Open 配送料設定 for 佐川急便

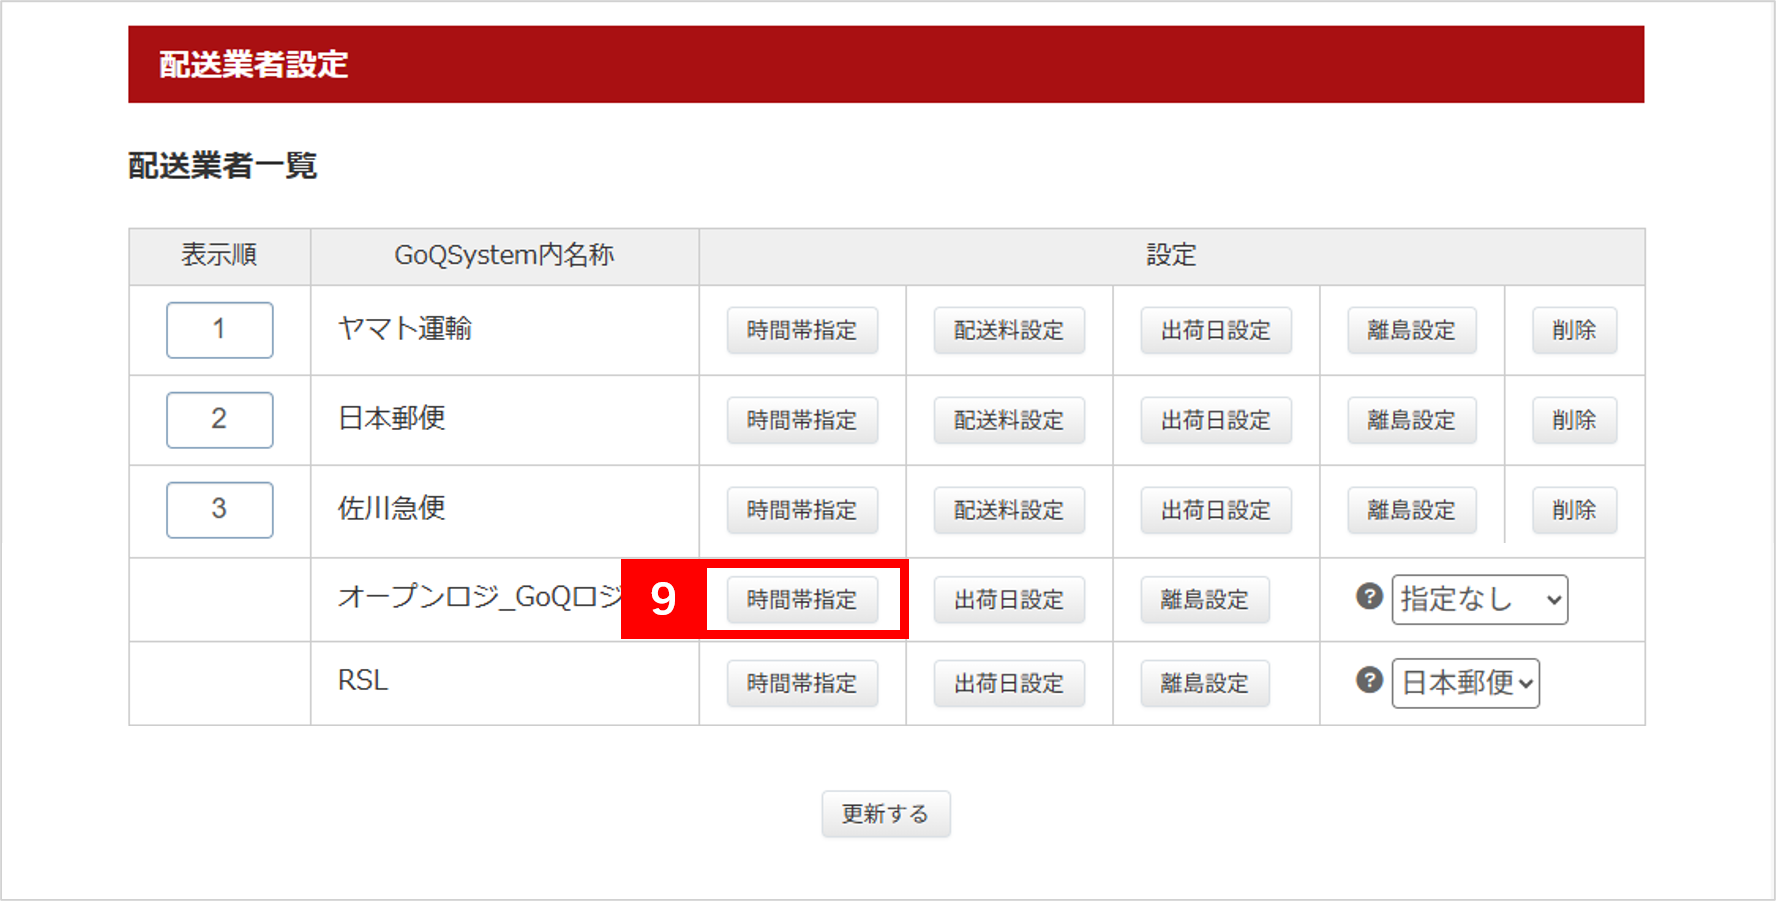point(1008,511)
